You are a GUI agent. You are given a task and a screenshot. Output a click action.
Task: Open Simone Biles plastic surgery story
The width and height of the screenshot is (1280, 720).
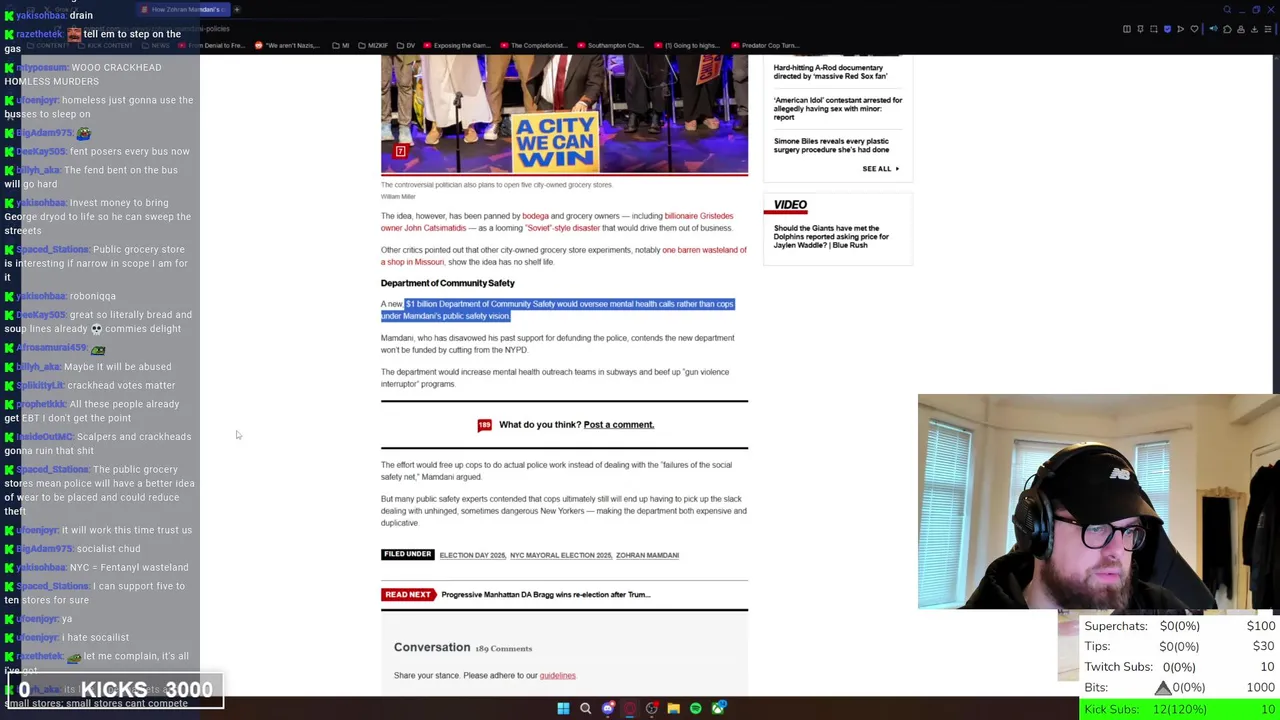click(831, 146)
